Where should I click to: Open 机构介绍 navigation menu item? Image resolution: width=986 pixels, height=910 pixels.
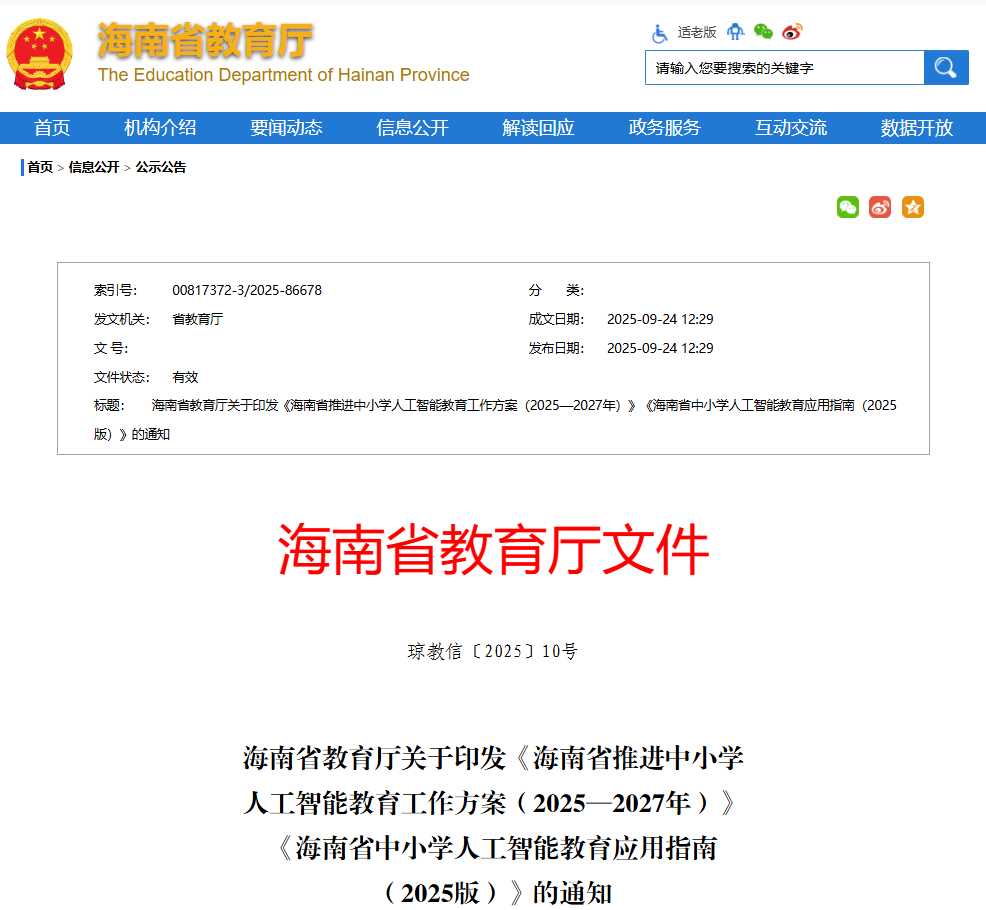160,128
